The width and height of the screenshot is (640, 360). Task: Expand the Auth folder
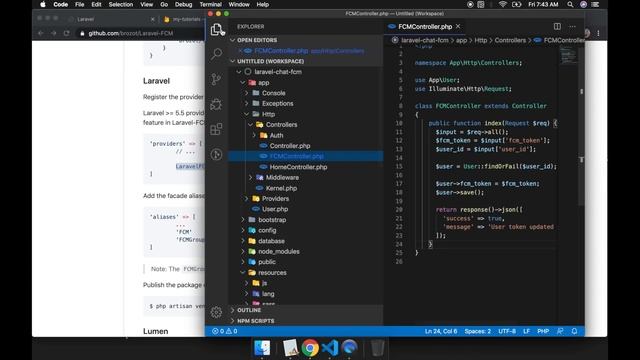tap(254, 135)
